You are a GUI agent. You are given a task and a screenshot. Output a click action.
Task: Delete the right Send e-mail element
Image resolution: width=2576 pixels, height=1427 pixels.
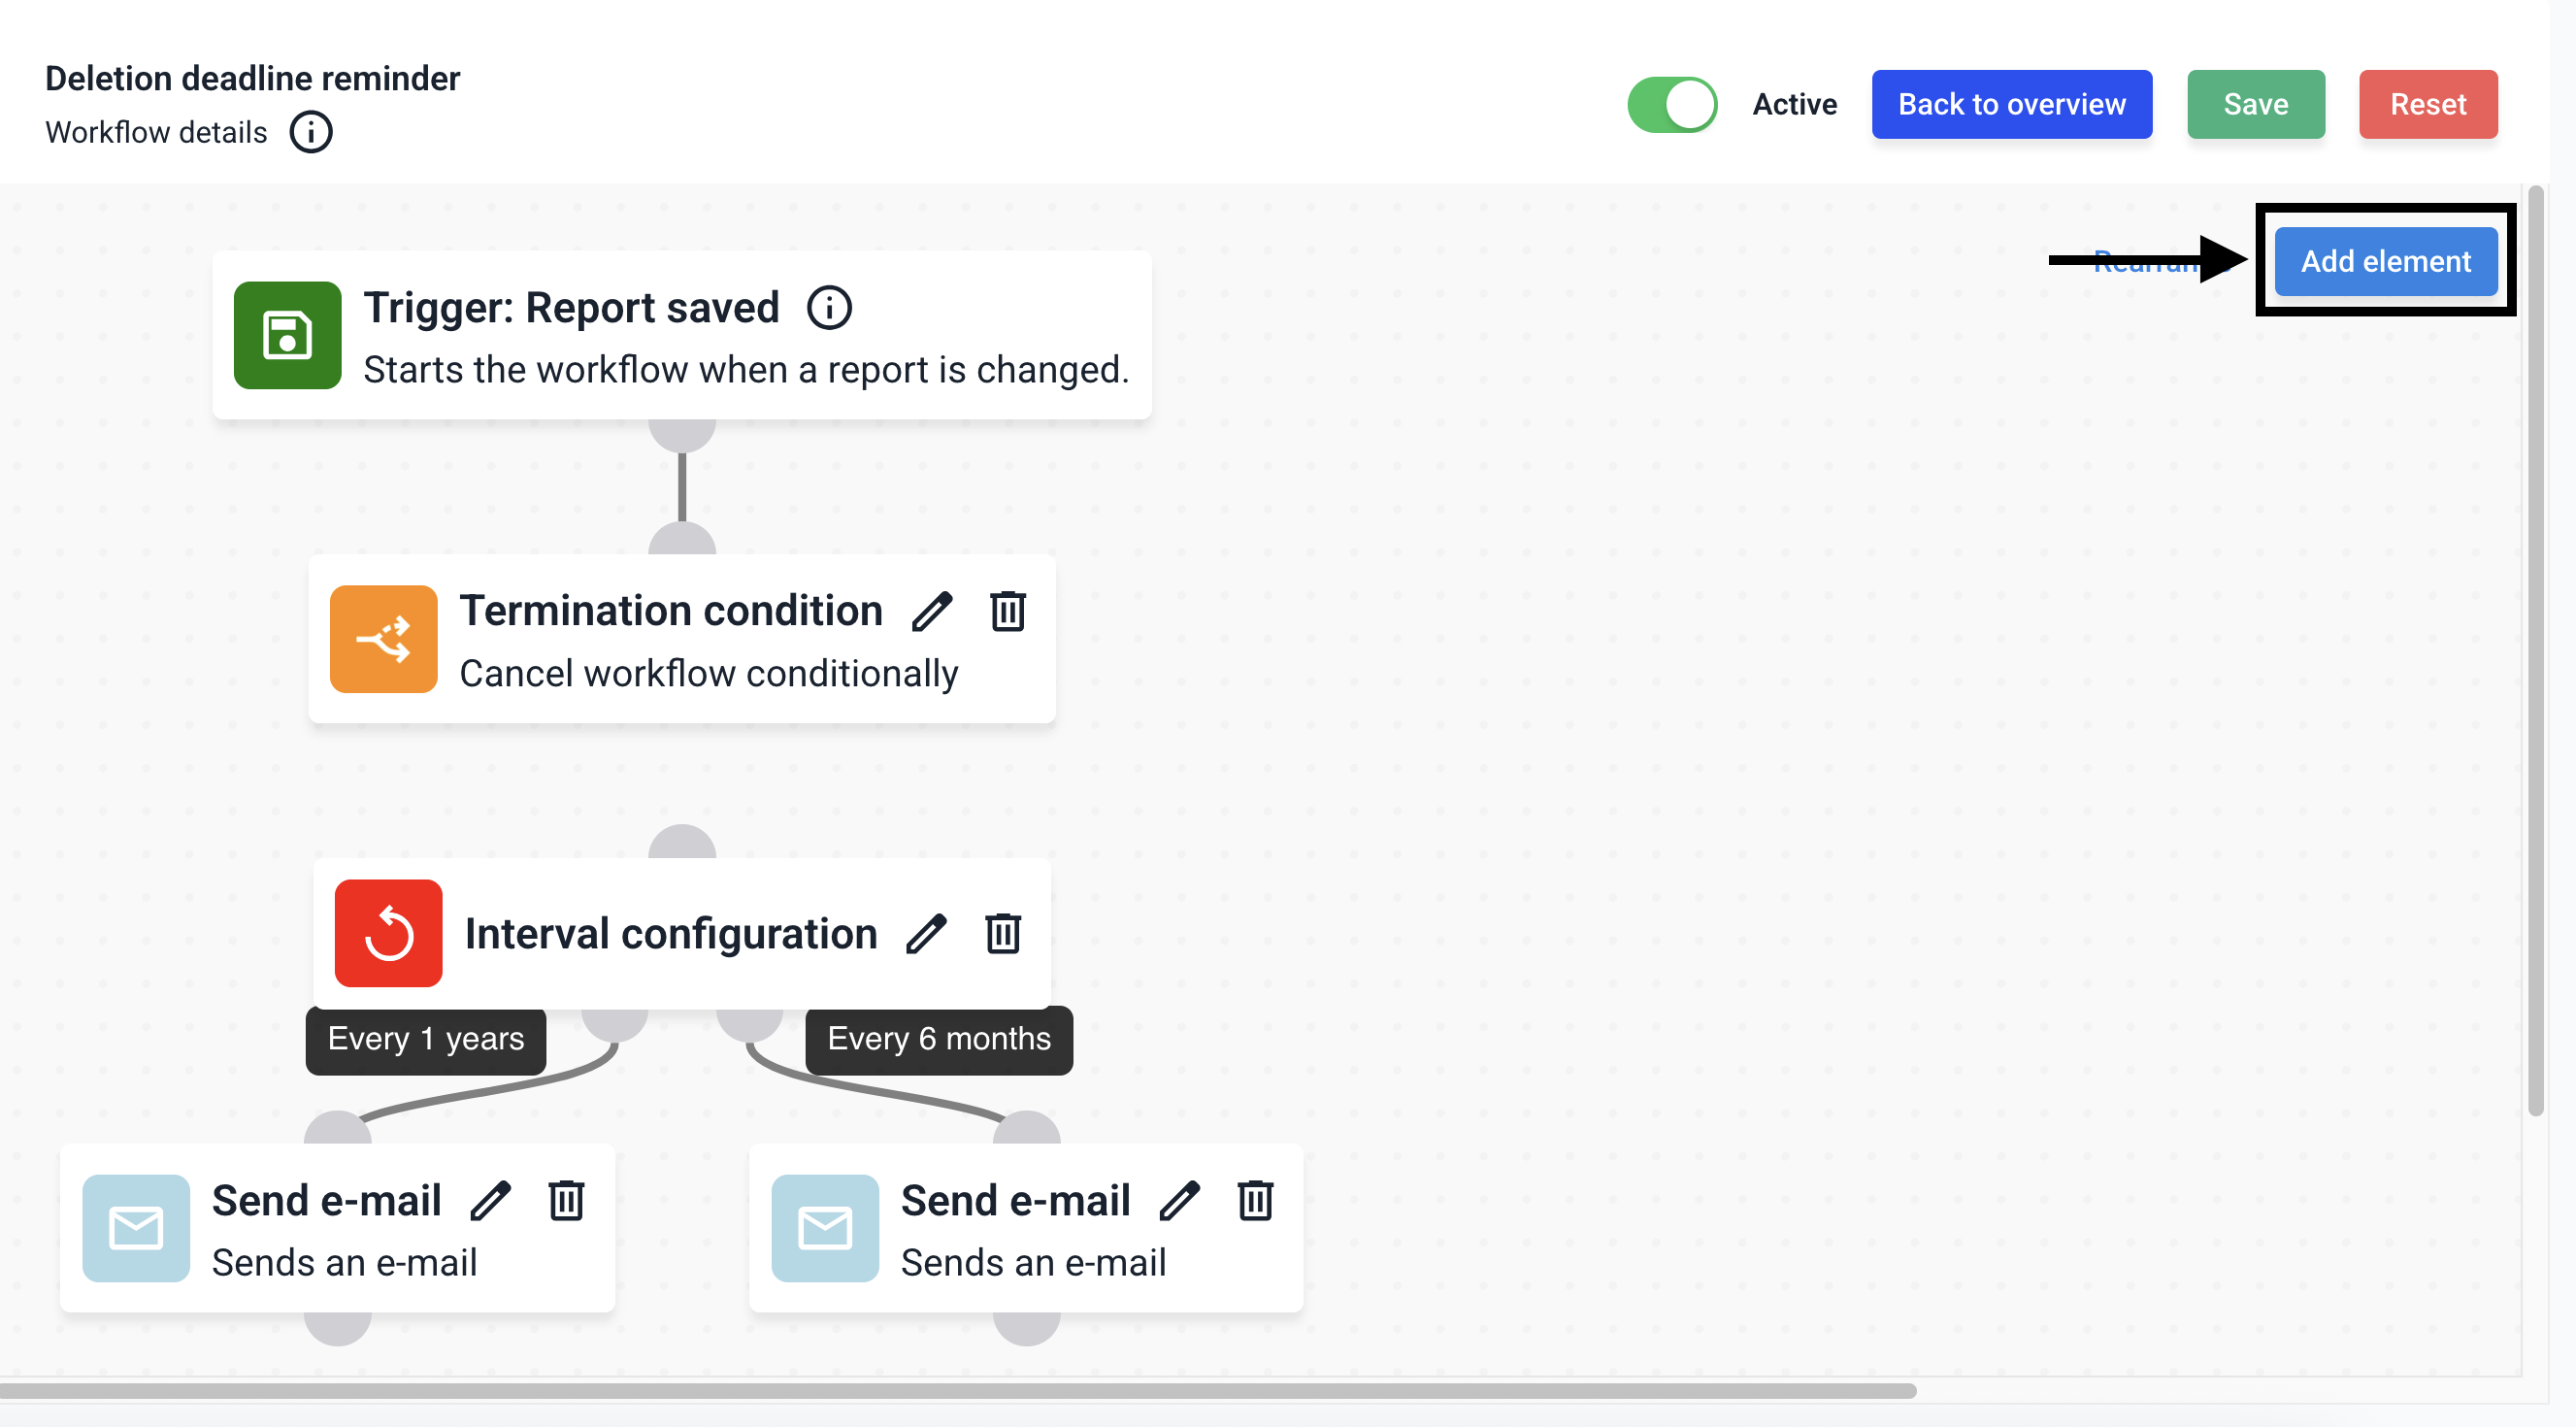point(1255,1200)
